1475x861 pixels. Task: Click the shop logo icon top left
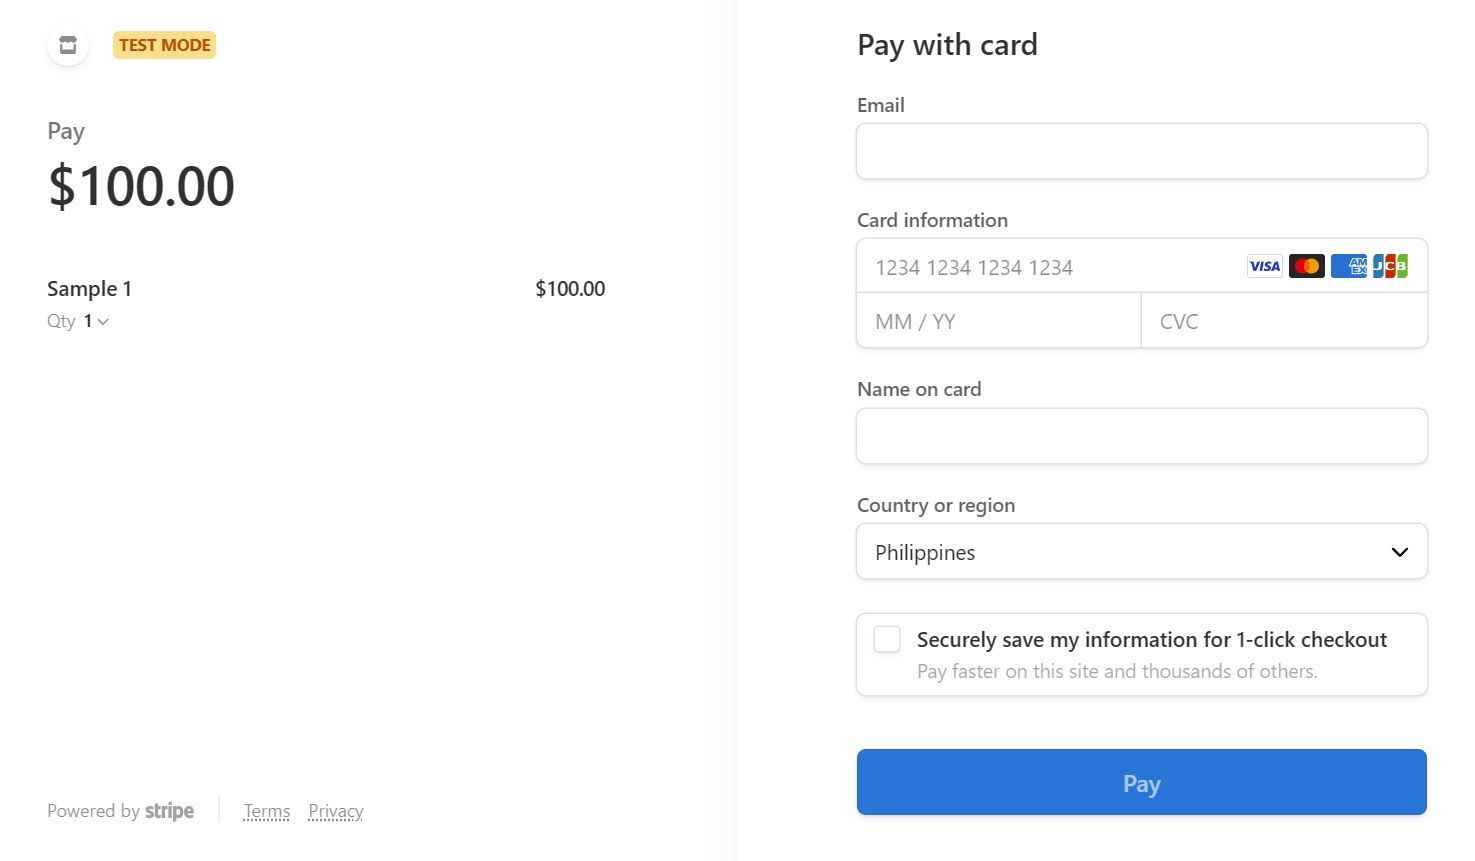point(67,45)
